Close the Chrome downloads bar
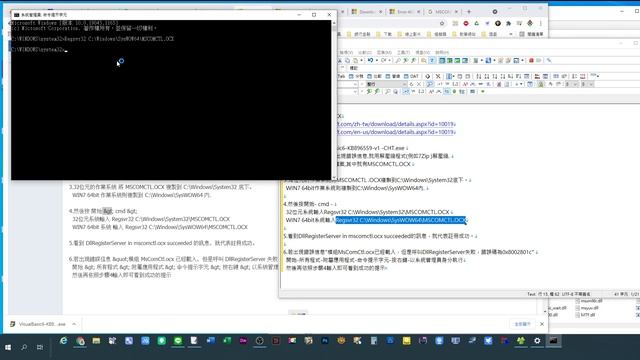Image resolution: width=640 pixels, height=360 pixels. (x=542, y=324)
